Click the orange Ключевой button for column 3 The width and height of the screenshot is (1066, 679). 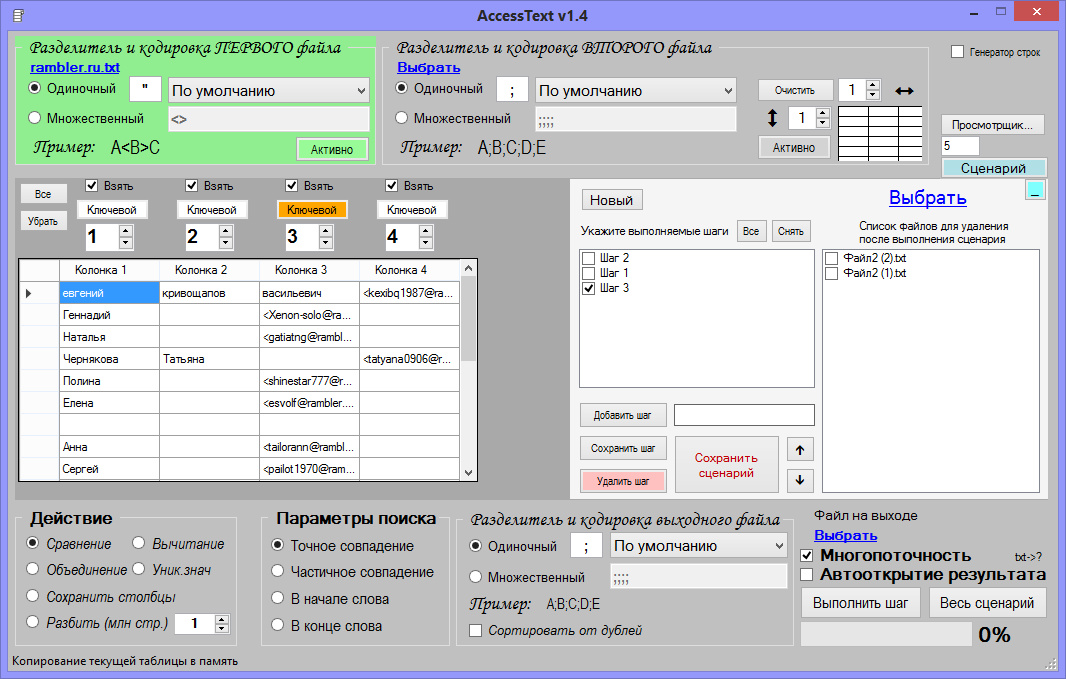pyautogui.click(x=311, y=210)
